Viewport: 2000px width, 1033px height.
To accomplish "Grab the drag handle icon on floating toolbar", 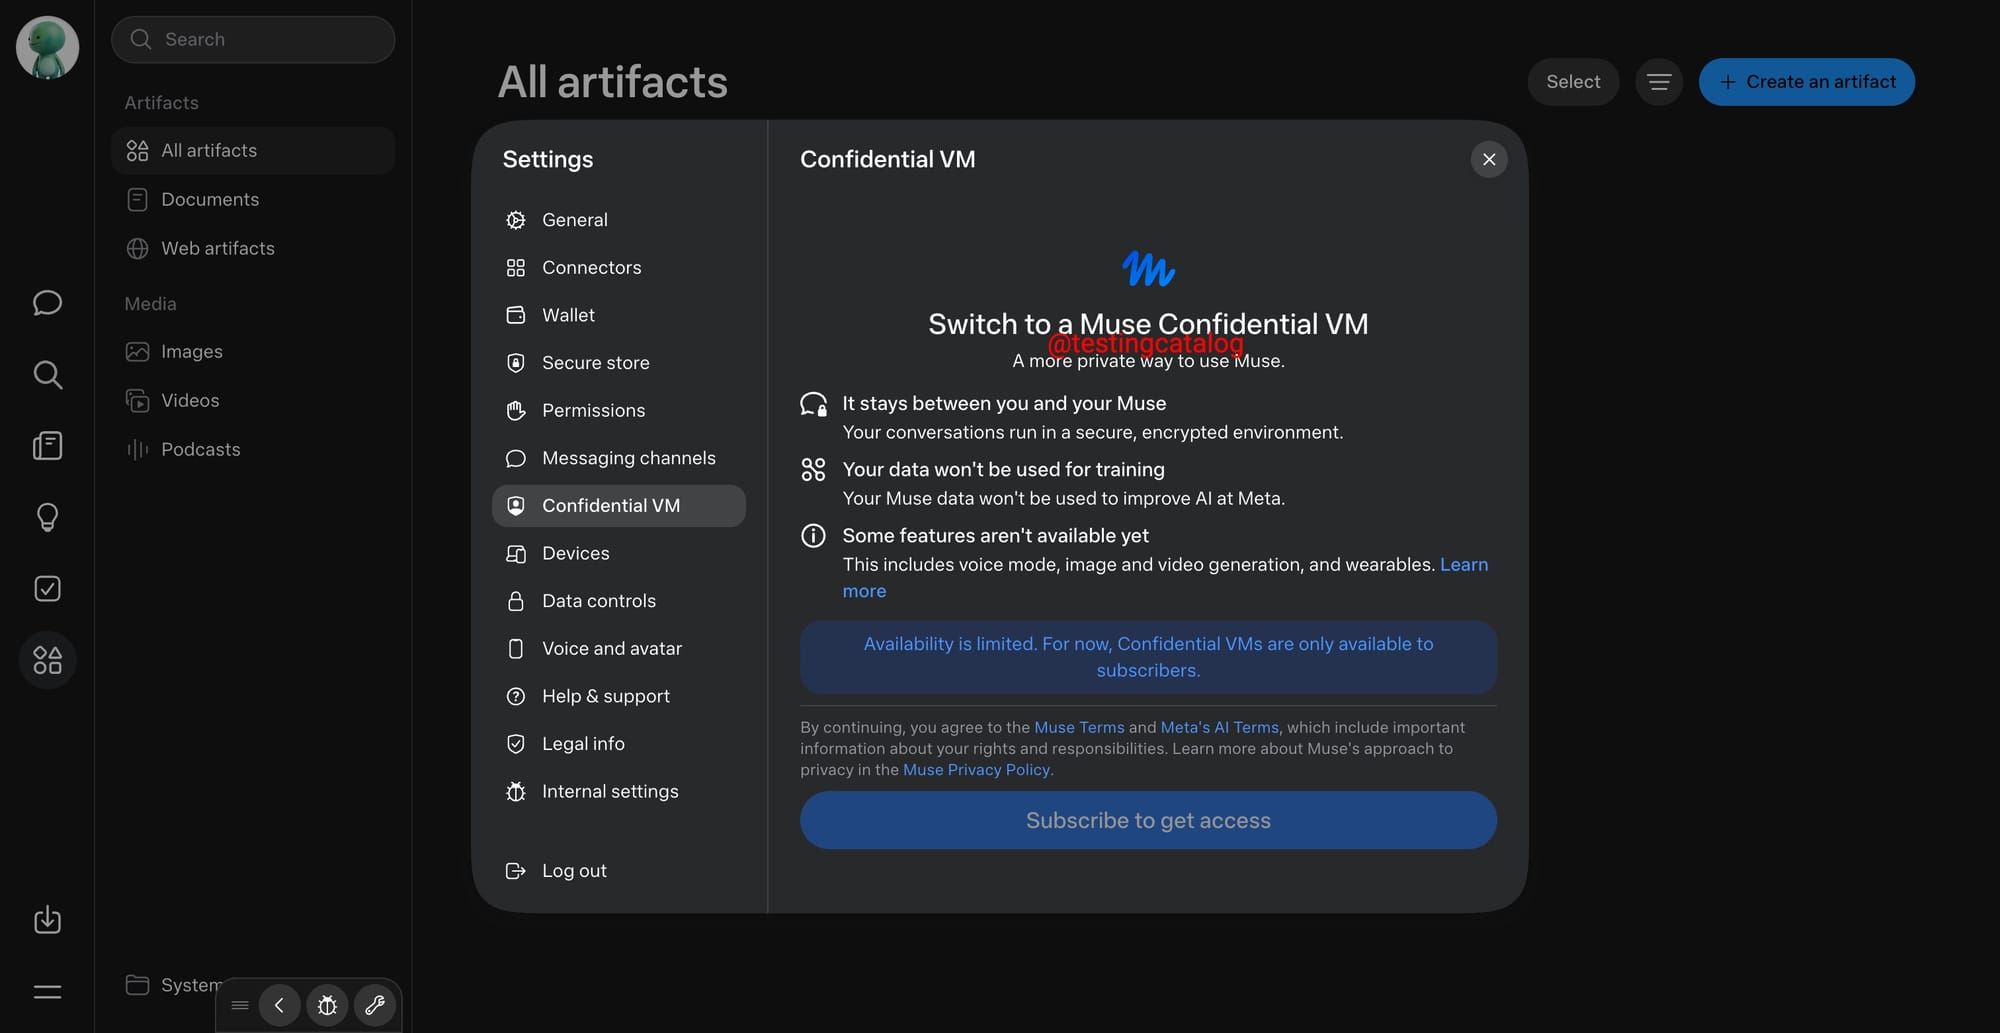I will coord(240,1006).
